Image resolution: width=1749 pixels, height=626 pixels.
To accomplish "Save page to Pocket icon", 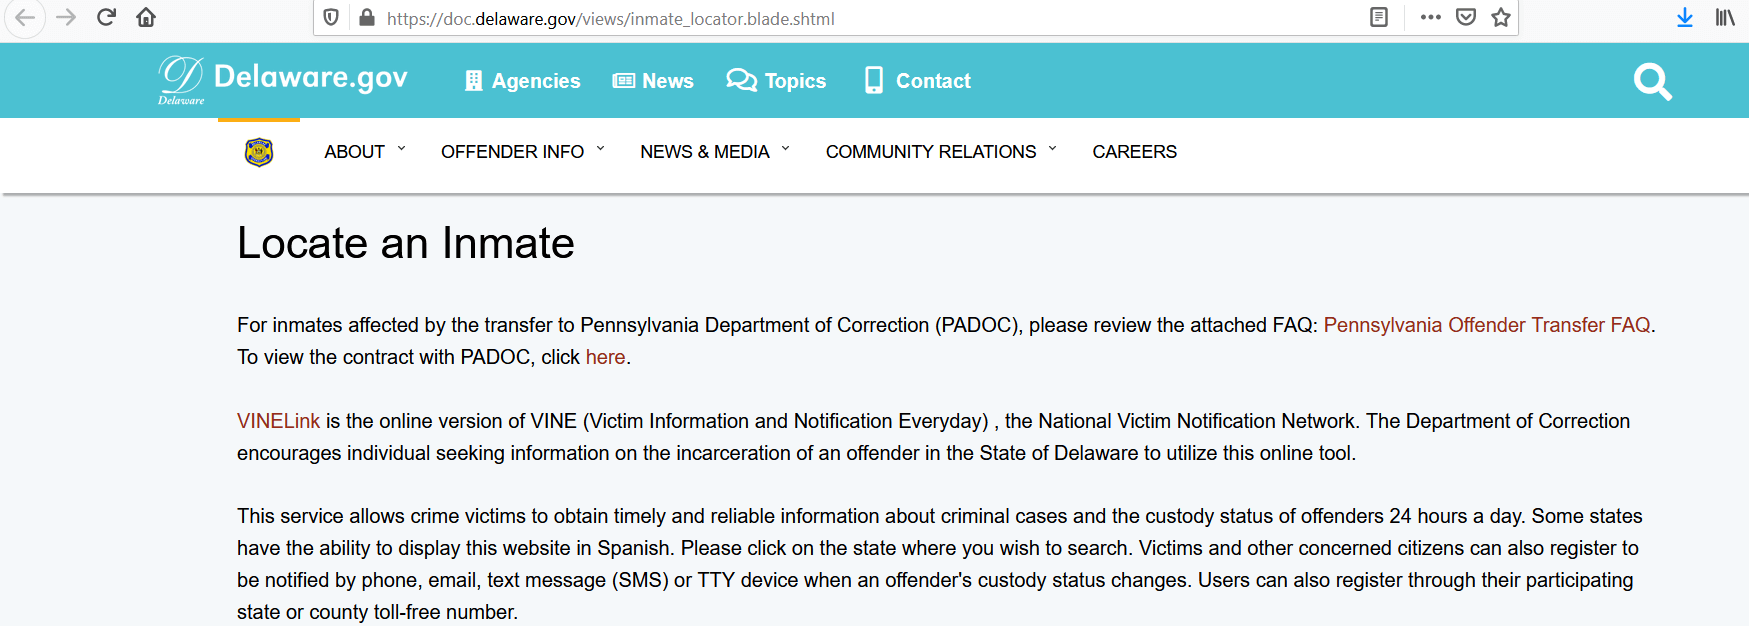I will click(x=1466, y=18).
